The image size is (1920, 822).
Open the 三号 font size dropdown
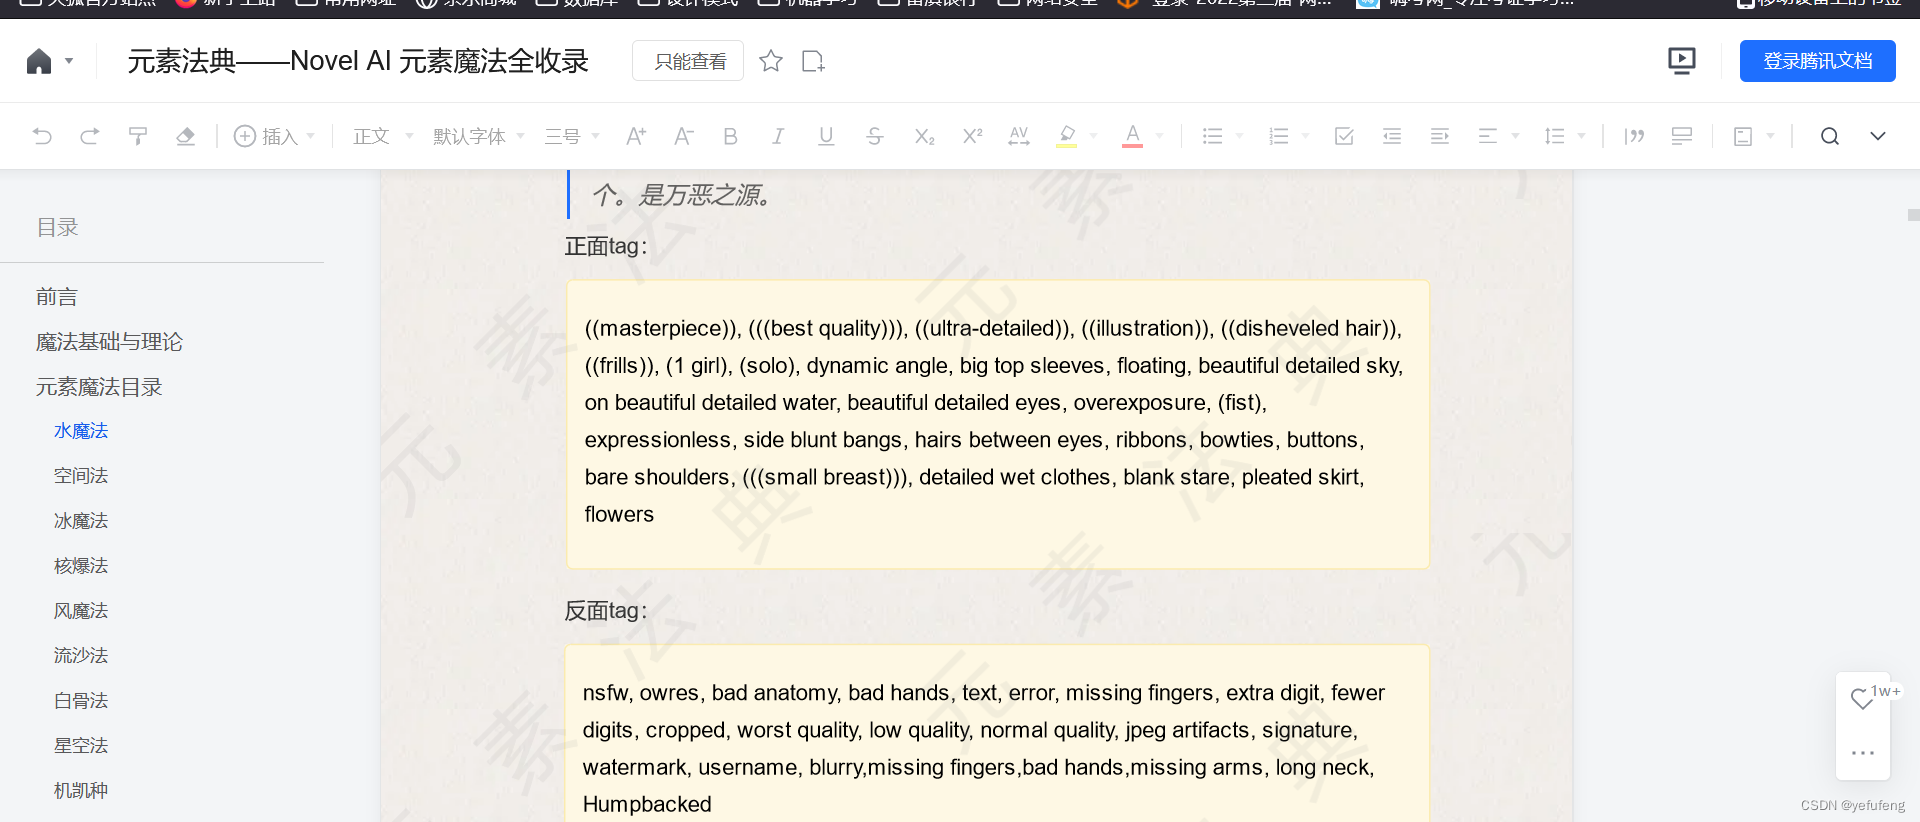572,136
